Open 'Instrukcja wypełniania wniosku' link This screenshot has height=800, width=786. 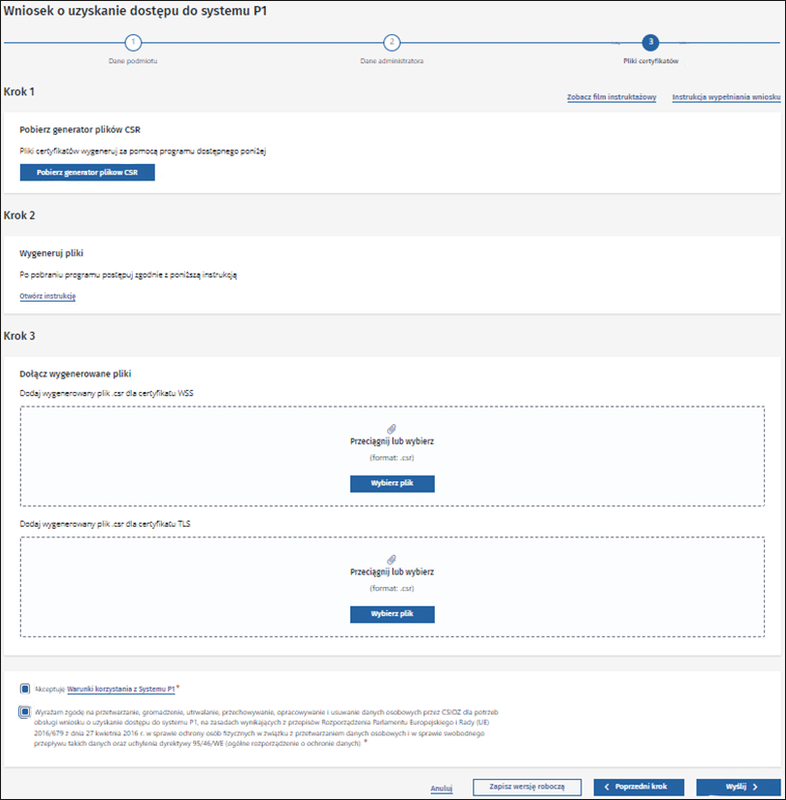(726, 97)
